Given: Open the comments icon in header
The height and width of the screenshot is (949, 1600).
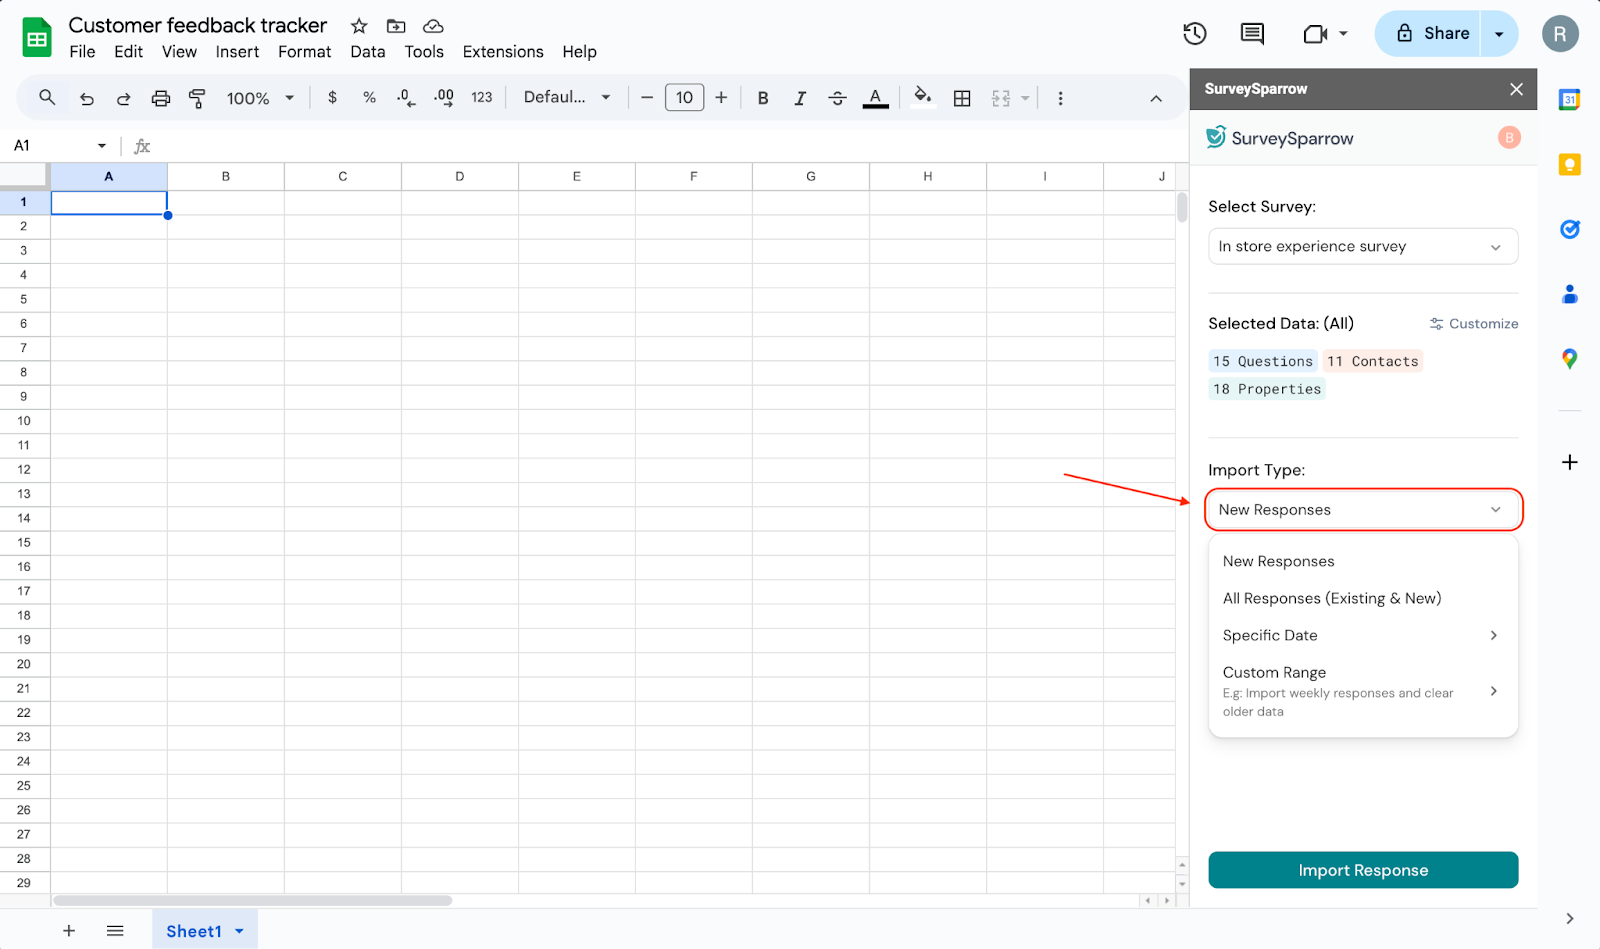Looking at the screenshot, I should (x=1252, y=34).
